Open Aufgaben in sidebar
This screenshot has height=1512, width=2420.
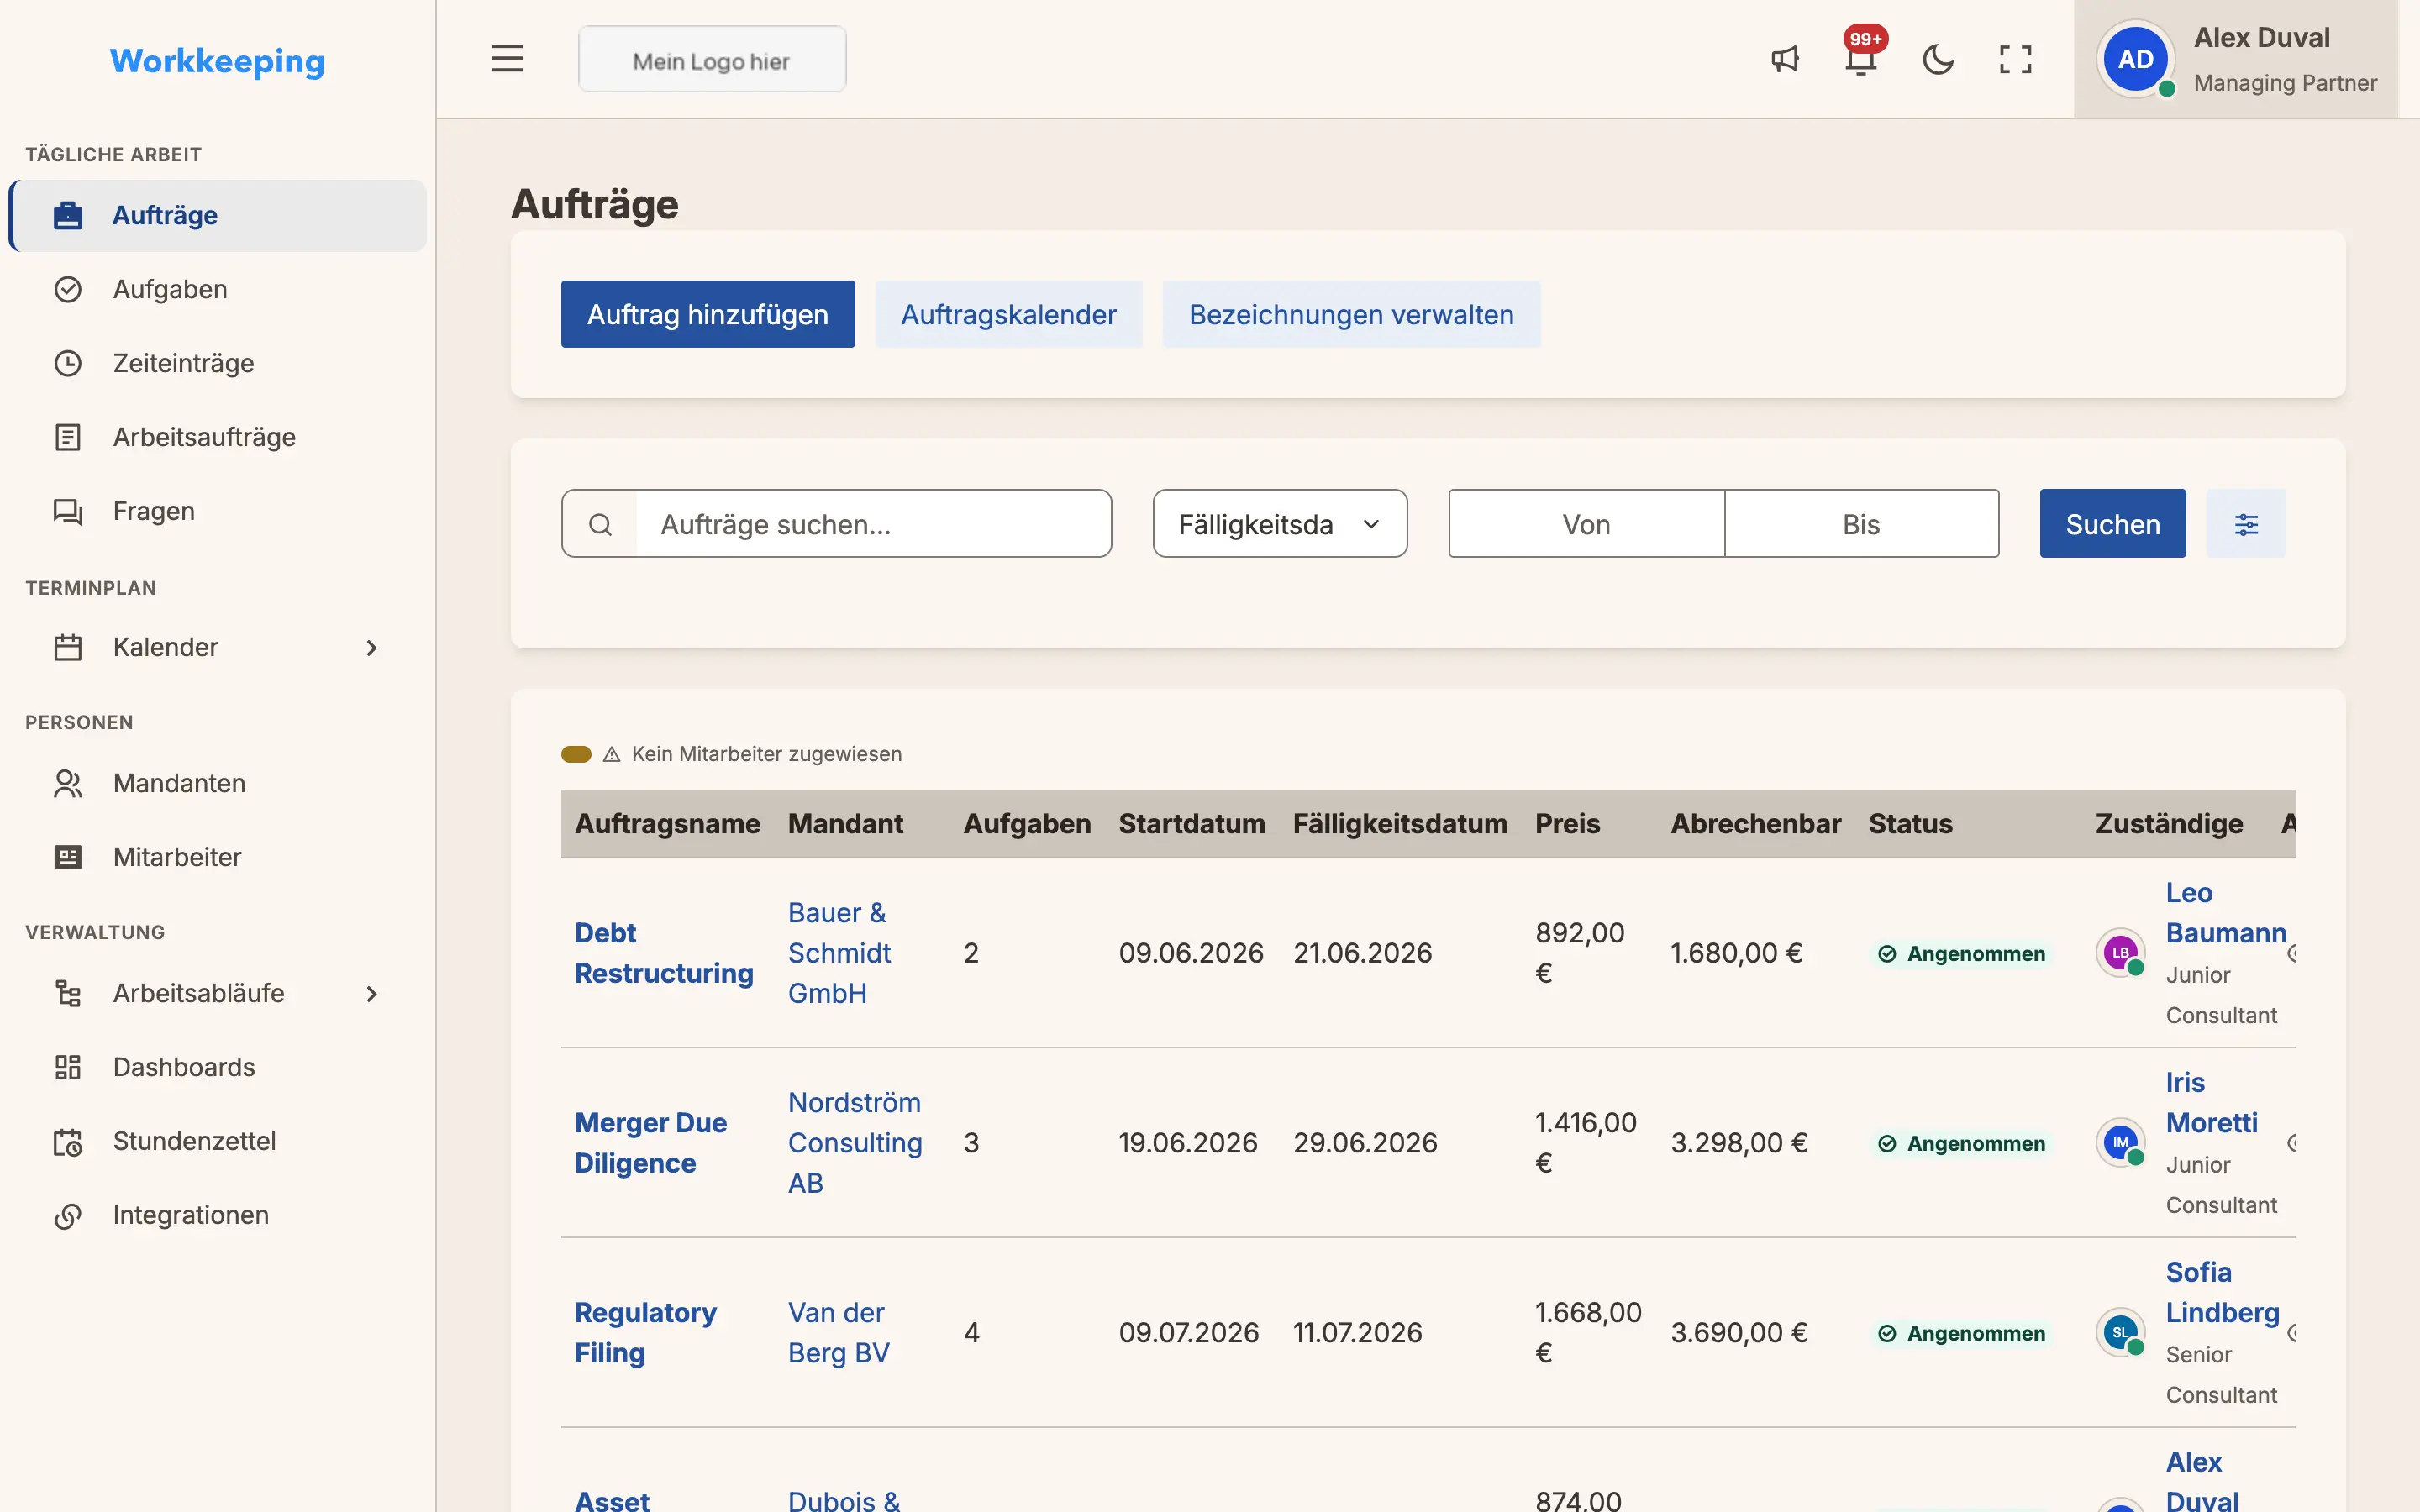click(218, 289)
